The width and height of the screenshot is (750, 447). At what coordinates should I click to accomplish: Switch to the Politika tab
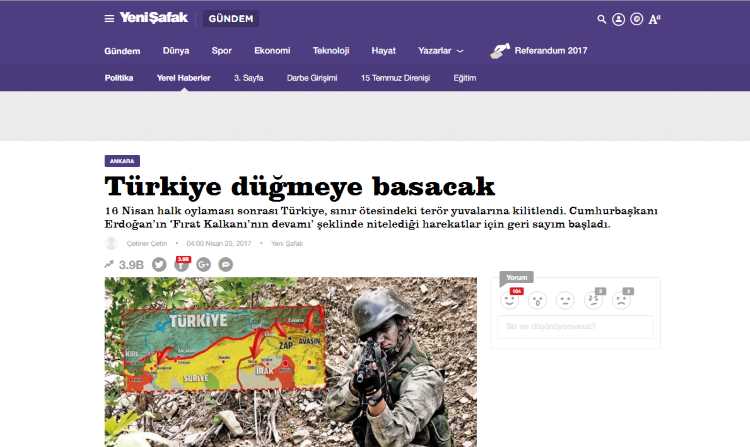pos(119,78)
